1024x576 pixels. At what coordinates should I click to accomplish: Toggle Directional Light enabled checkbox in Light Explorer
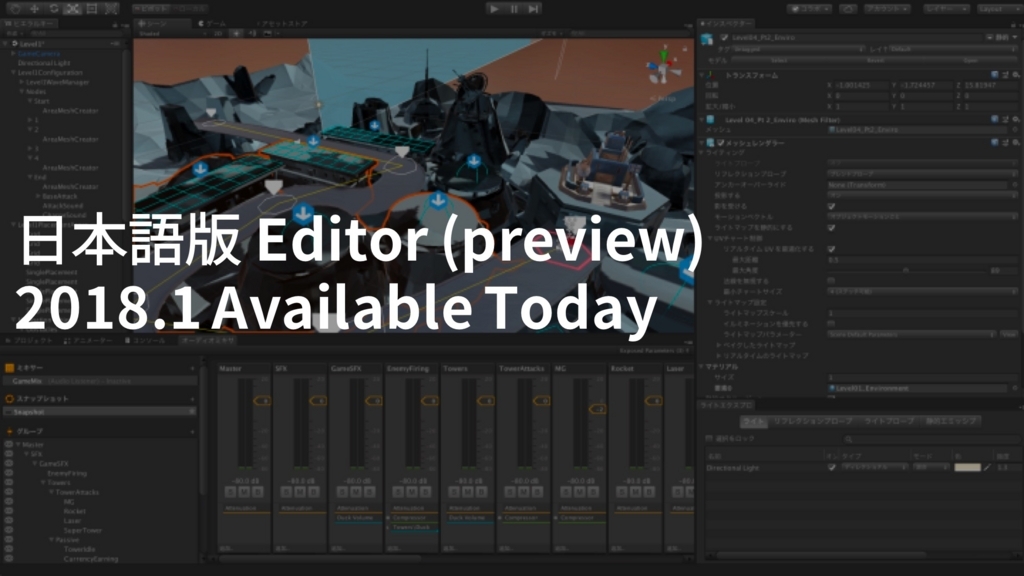[x=831, y=468]
